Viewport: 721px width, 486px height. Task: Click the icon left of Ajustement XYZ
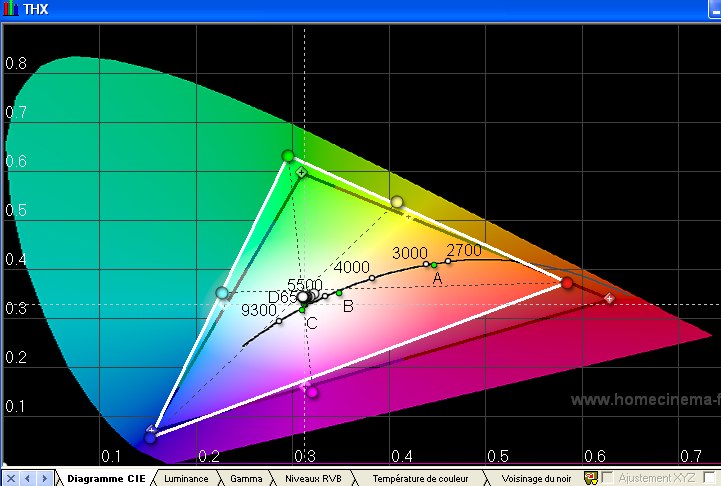click(x=590, y=478)
